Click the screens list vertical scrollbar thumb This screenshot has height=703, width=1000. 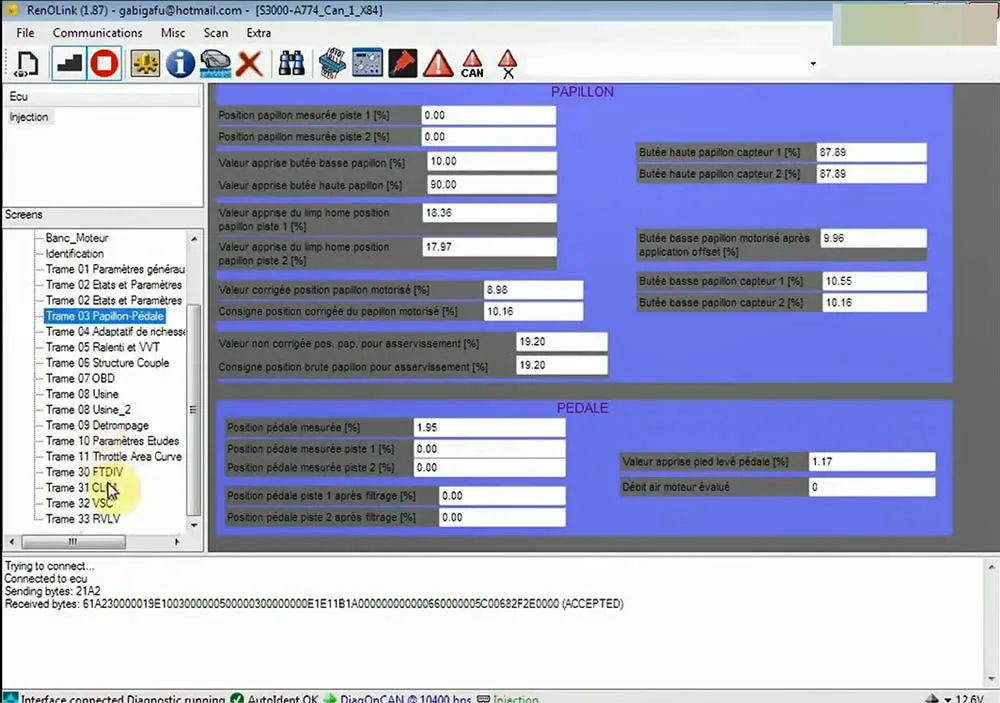pos(194,410)
